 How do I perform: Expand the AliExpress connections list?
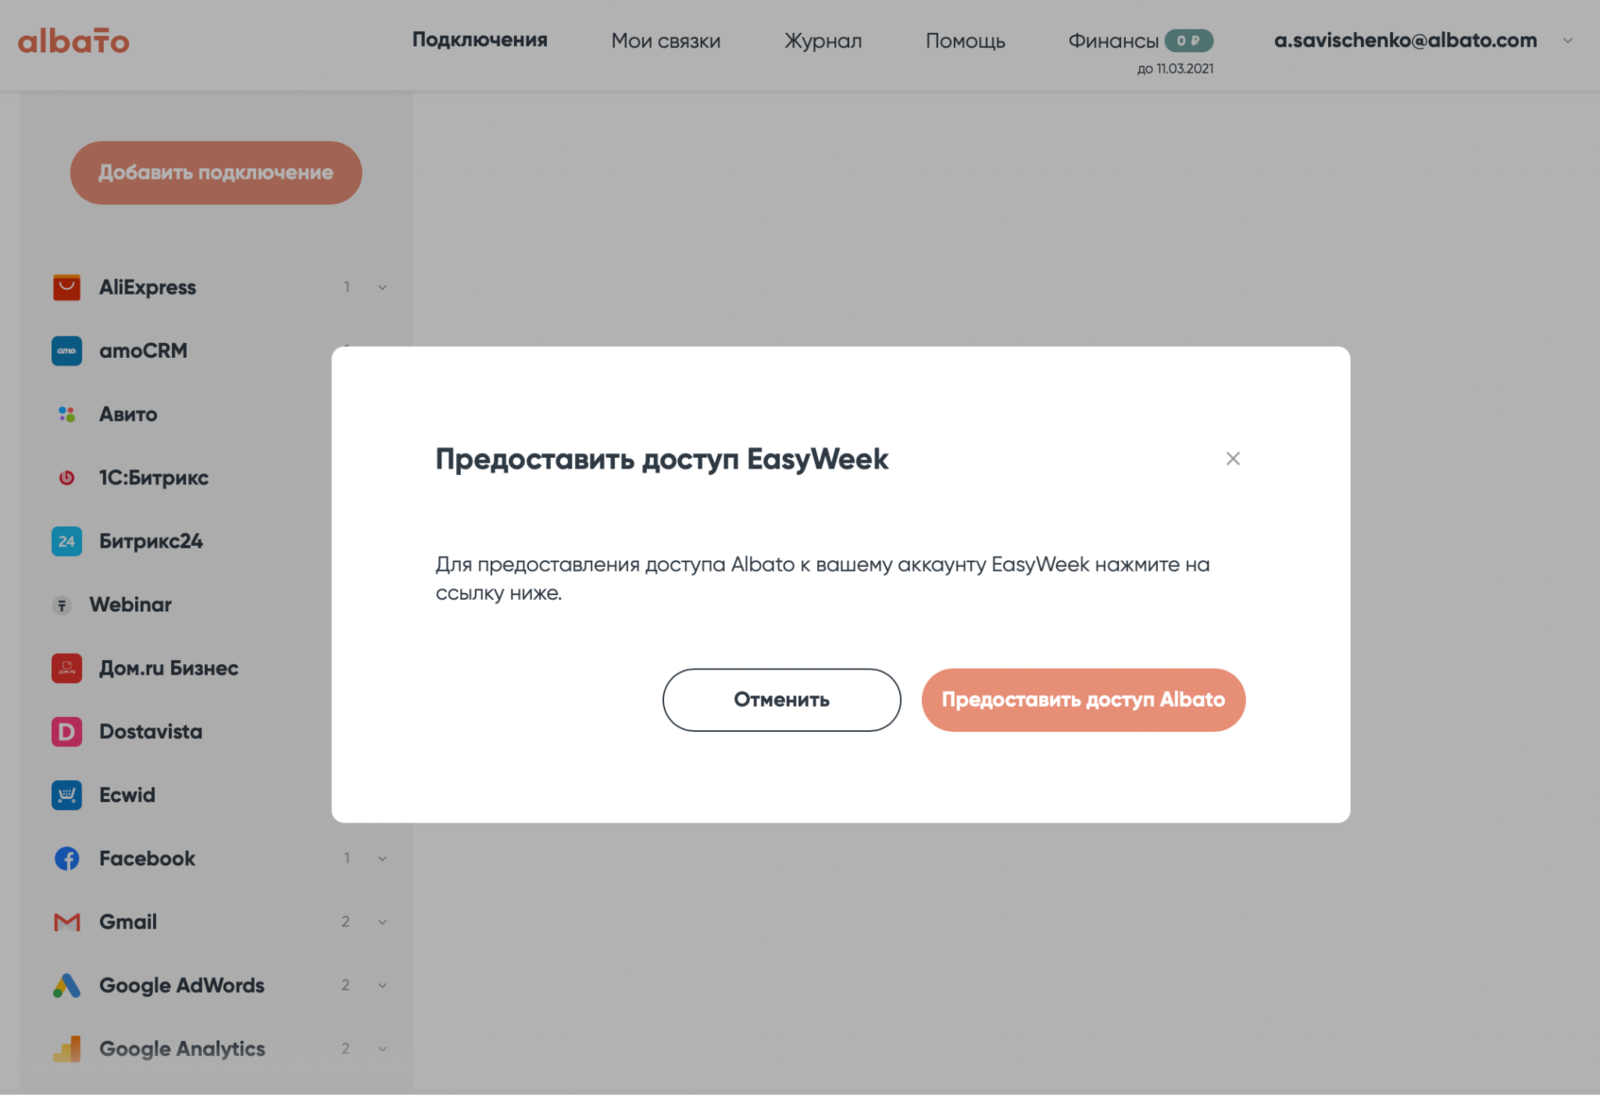click(x=382, y=288)
